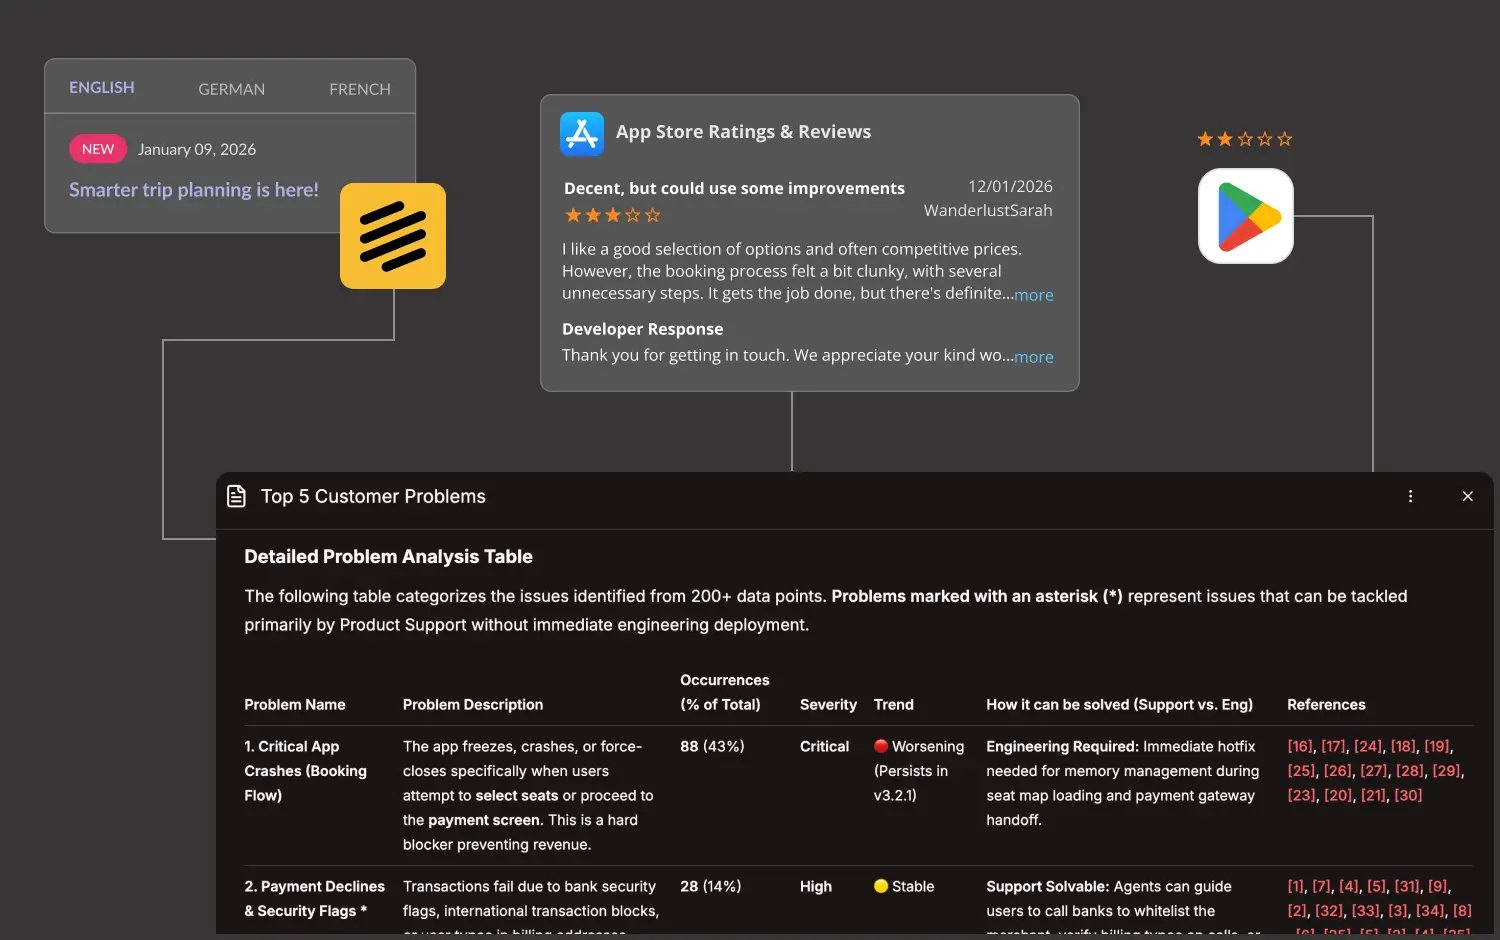The width and height of the screenshot is (1500, 940).
Task: Click the Smarter trip planning announcement link
Action: [193, 190]
